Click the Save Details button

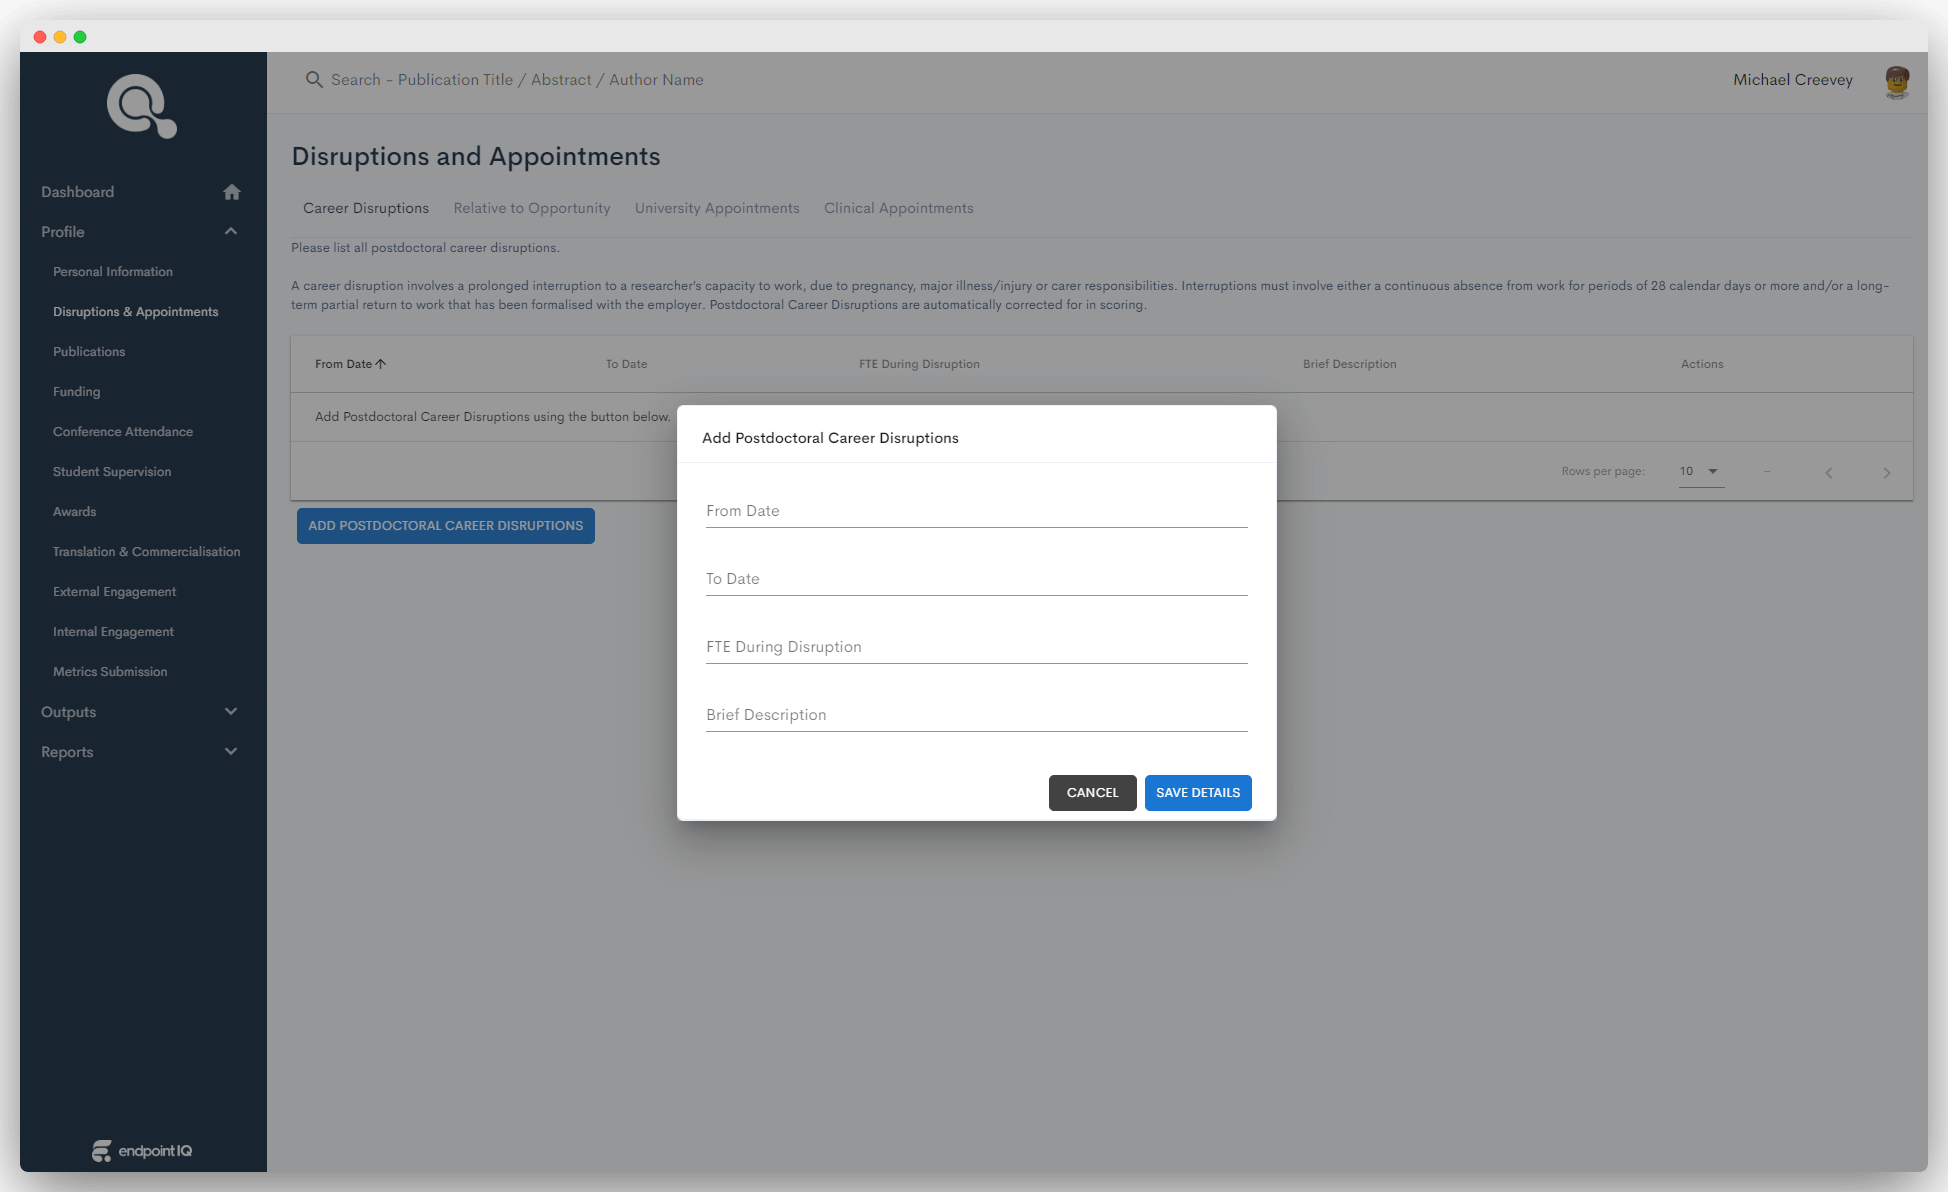click(1197, 793)
